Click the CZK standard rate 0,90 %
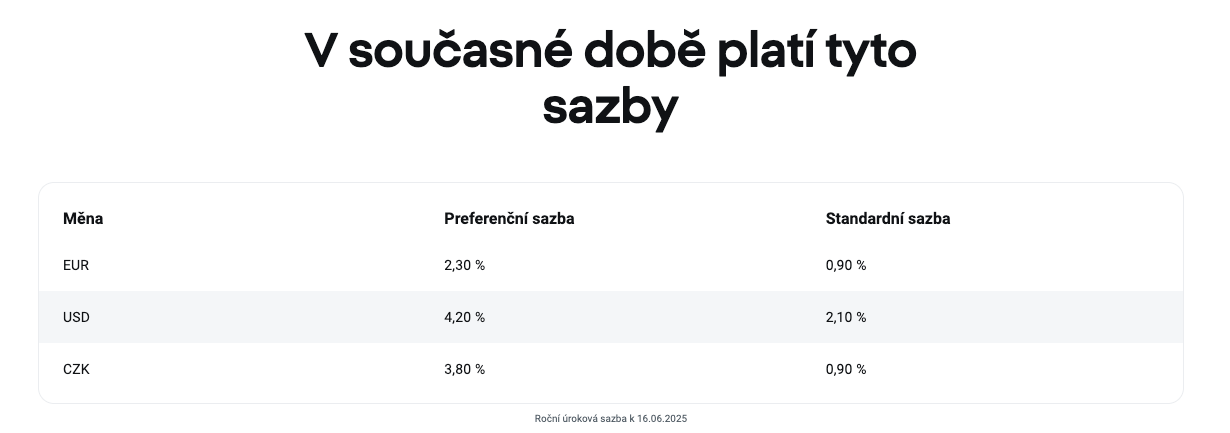Viewport: 1230px width, 433px height. [x=846, y=369]
